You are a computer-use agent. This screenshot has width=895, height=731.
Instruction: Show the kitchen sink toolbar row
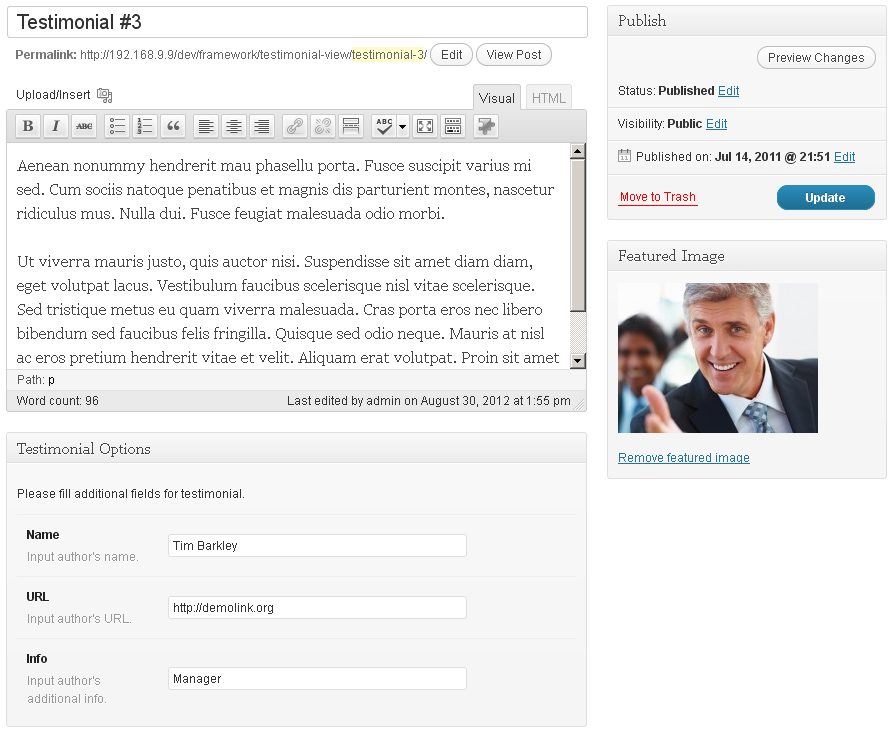pos(453,126)
